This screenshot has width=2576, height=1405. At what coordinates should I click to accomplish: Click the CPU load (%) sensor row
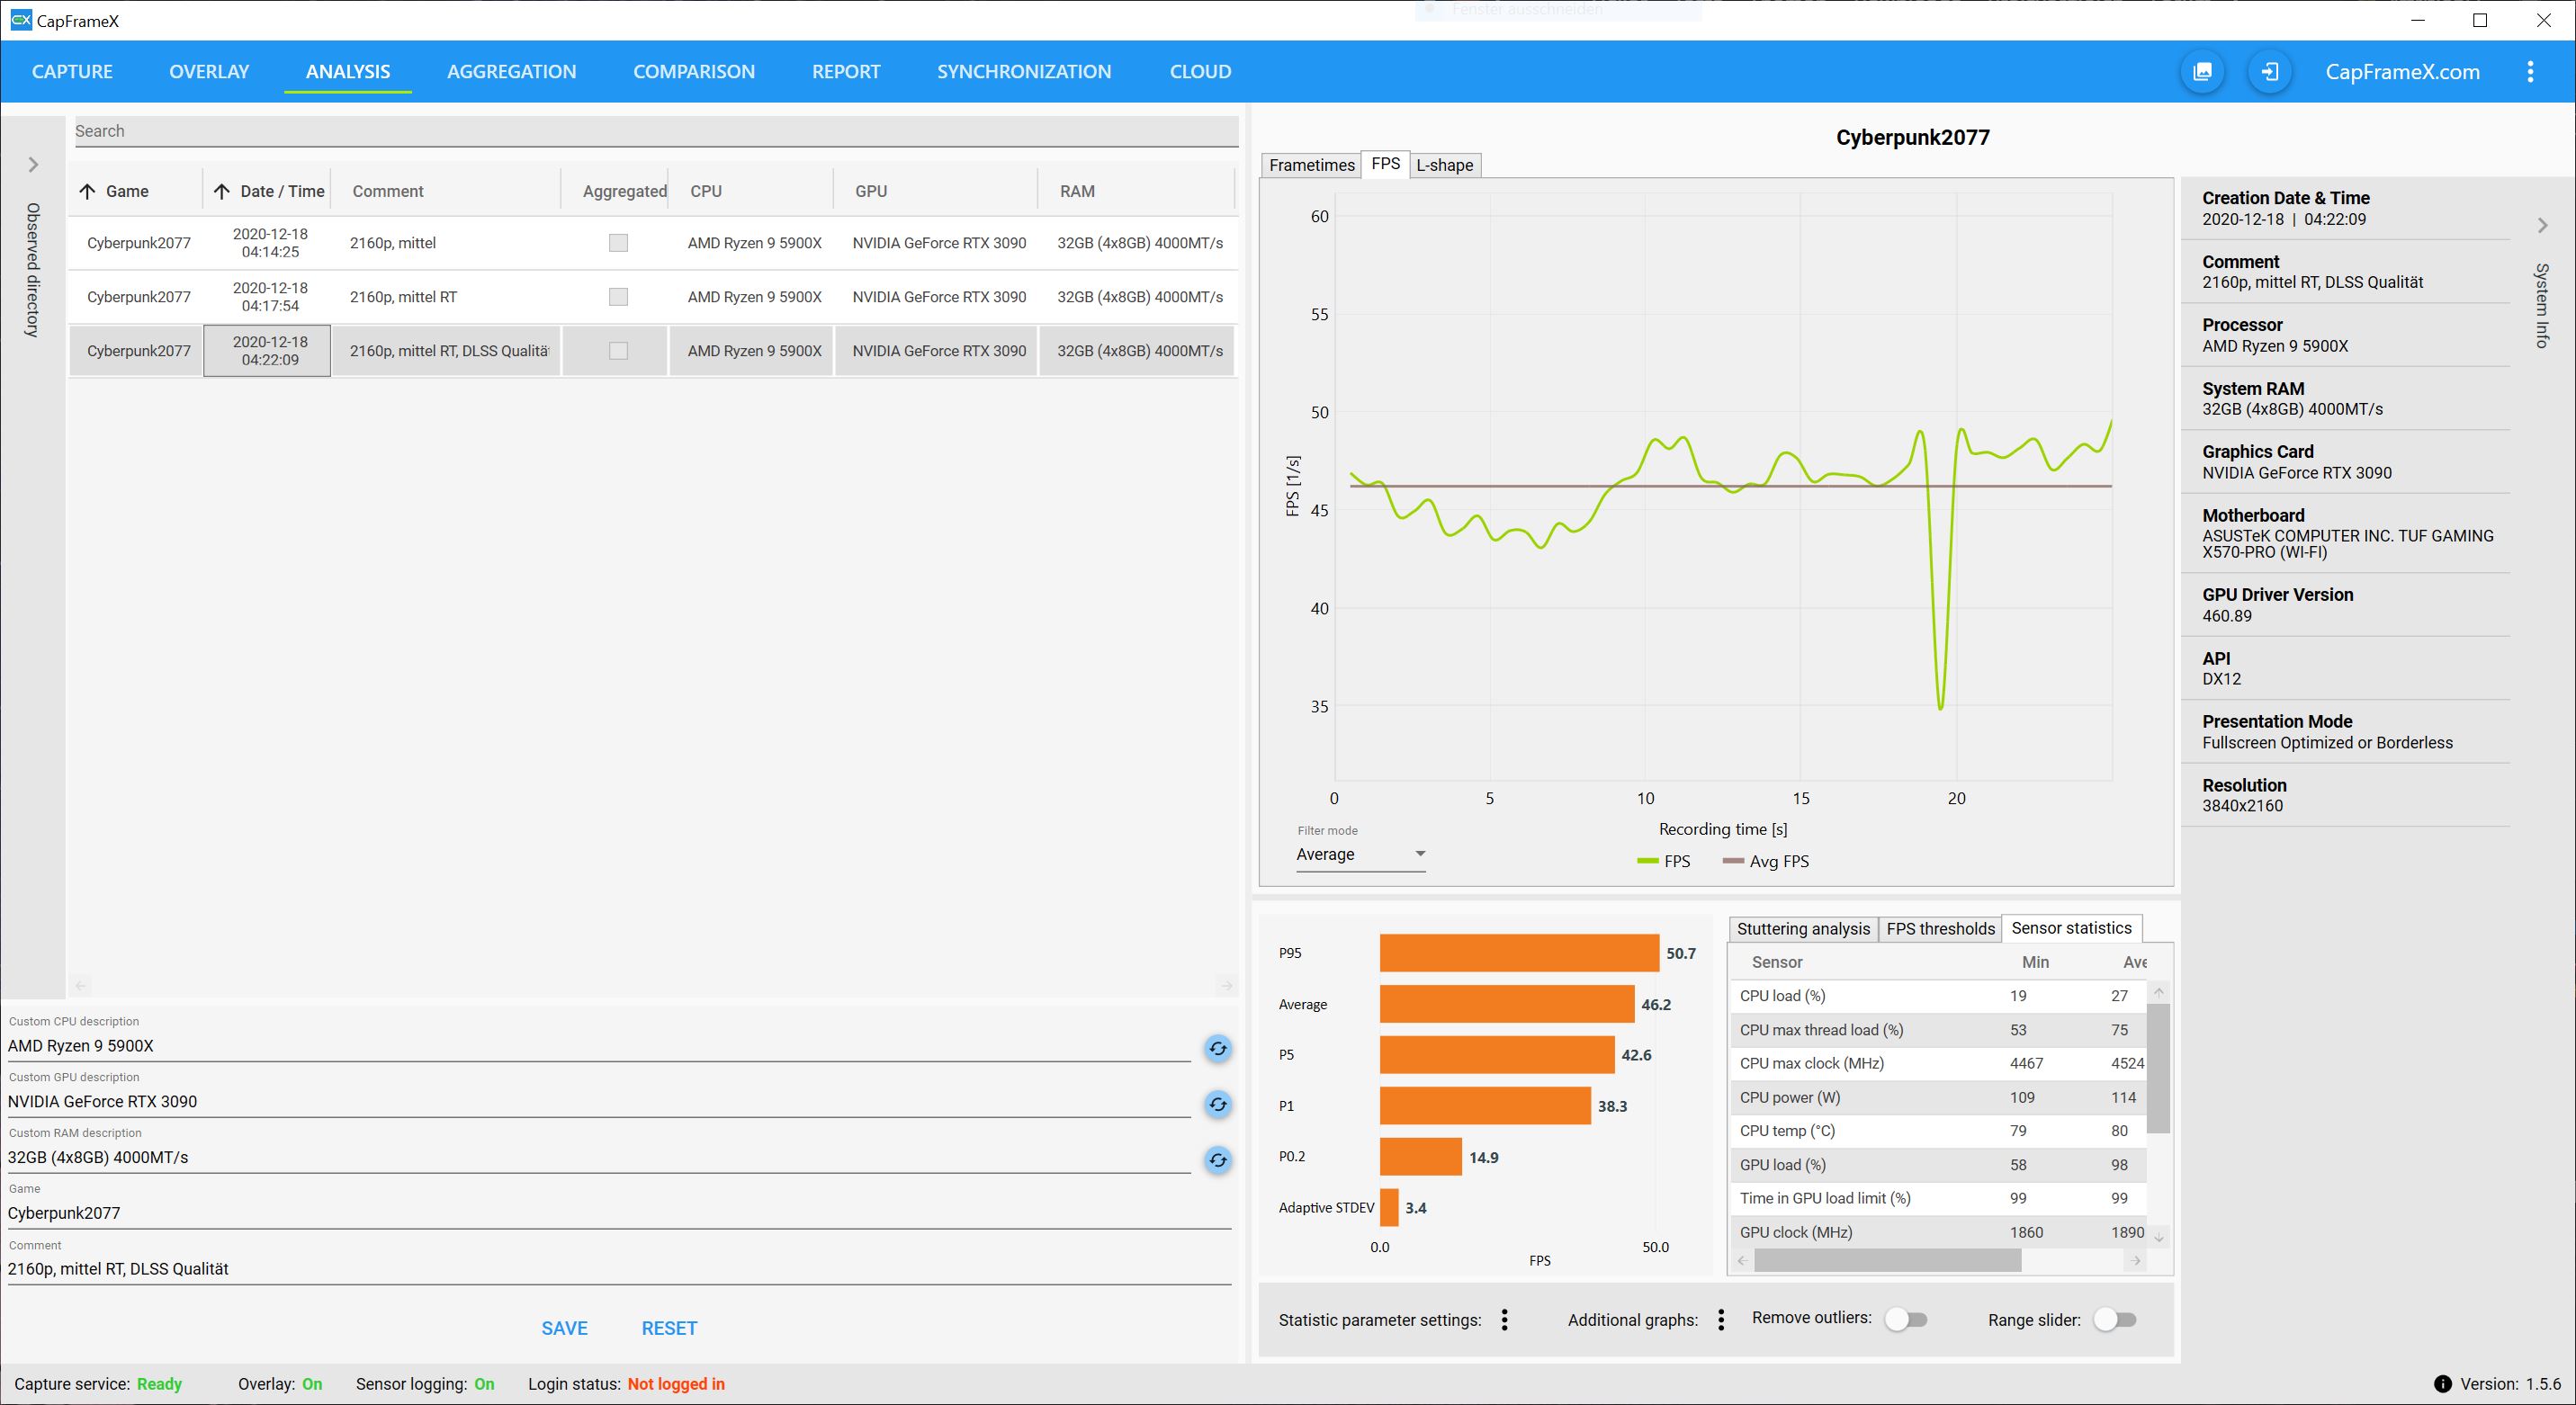1938,996
